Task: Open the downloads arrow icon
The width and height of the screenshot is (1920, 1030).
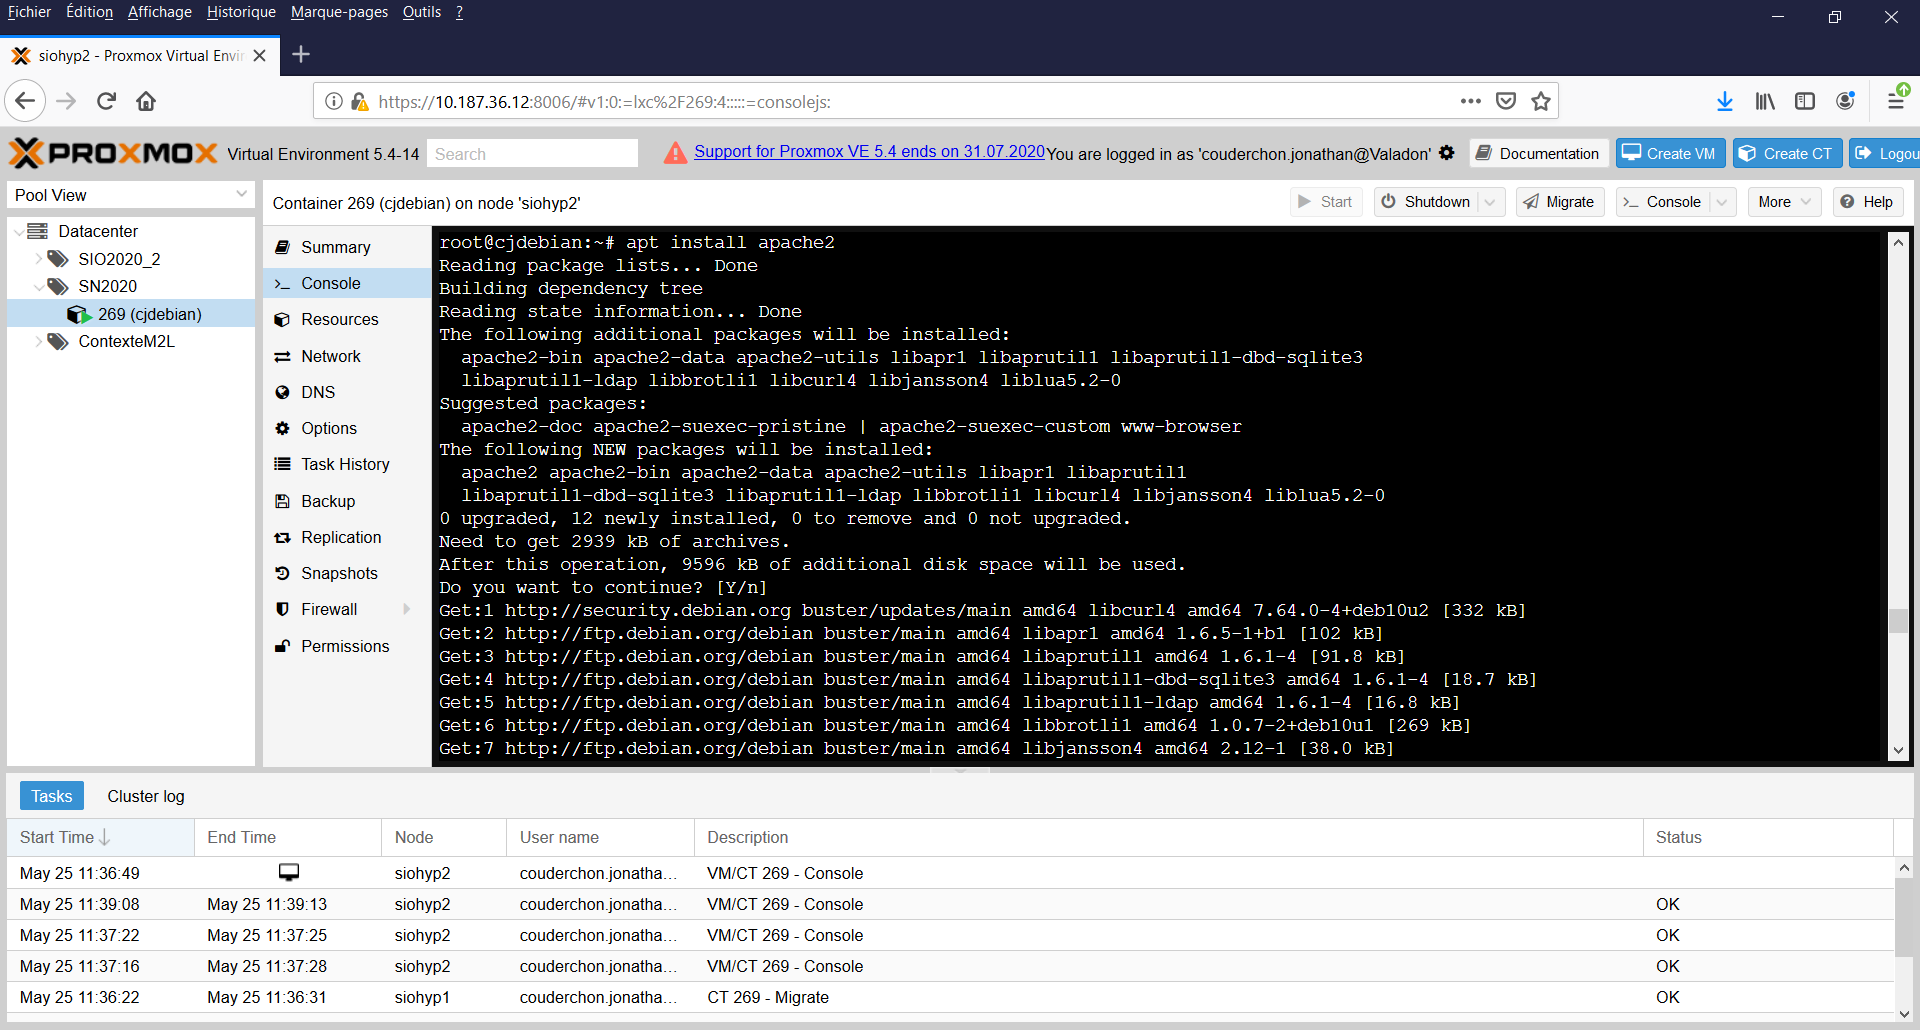Action: [1725, 101]
